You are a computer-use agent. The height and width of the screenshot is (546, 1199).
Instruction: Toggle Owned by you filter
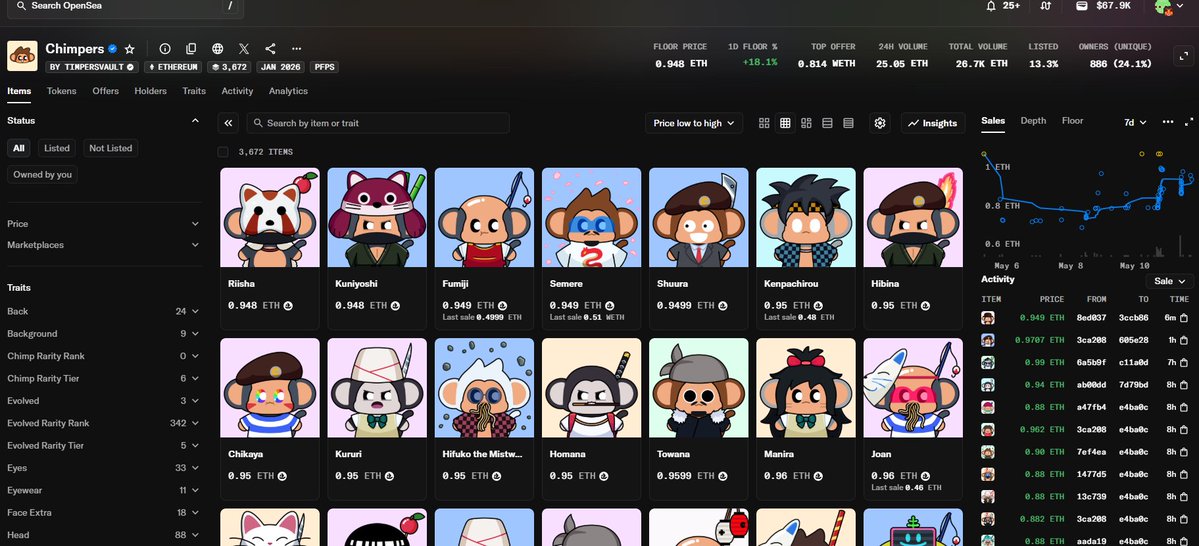tap(43, 175)
